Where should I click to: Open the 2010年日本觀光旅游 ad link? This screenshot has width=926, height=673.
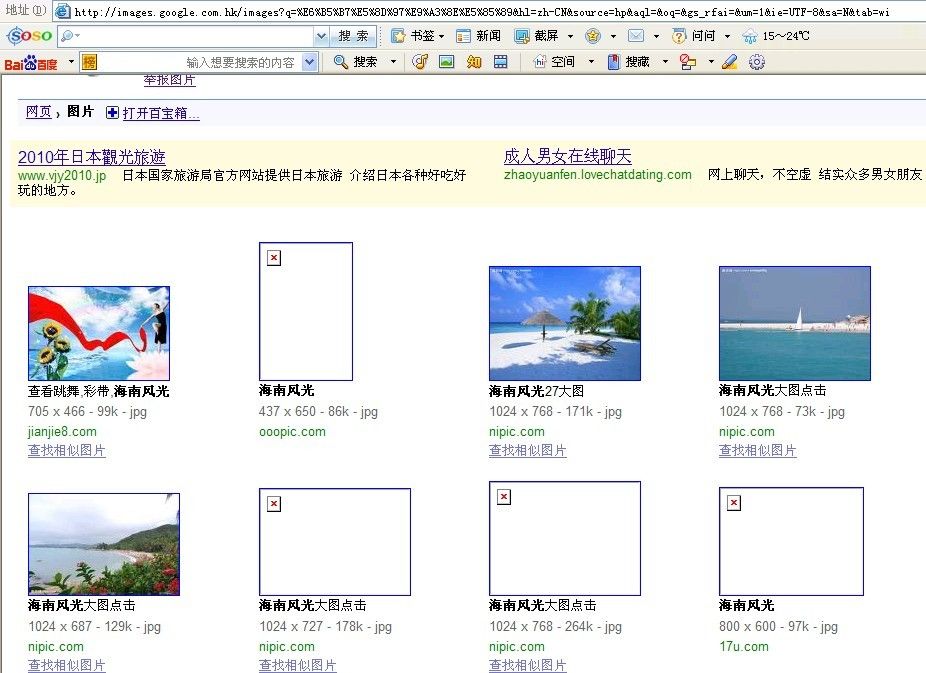tap(91, 157)
